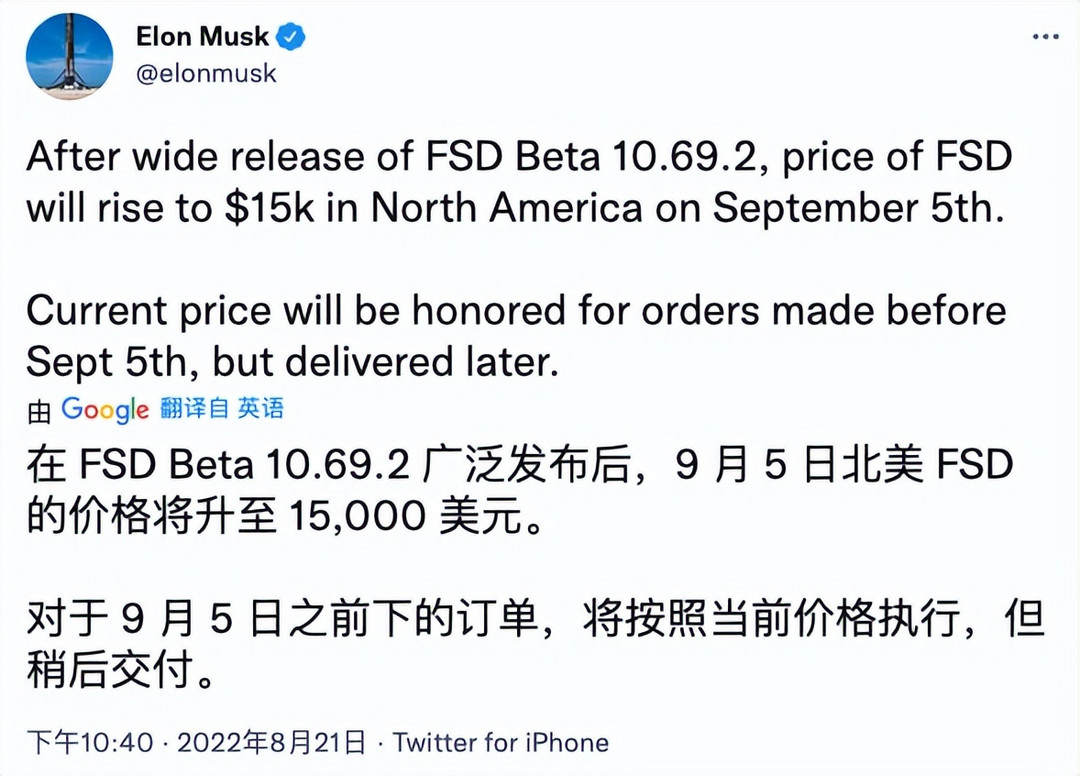Click the Chinese paragraph starting 对于 9 月
This screenshot has width=1080, height=776.
click(x=536, y=644)
